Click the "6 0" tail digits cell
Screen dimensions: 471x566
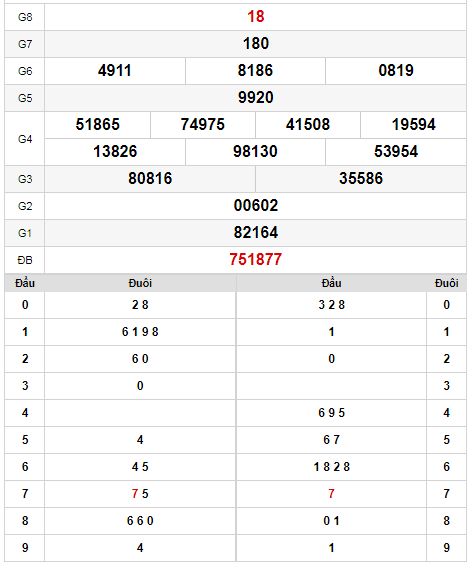click(x=140, y=359)
